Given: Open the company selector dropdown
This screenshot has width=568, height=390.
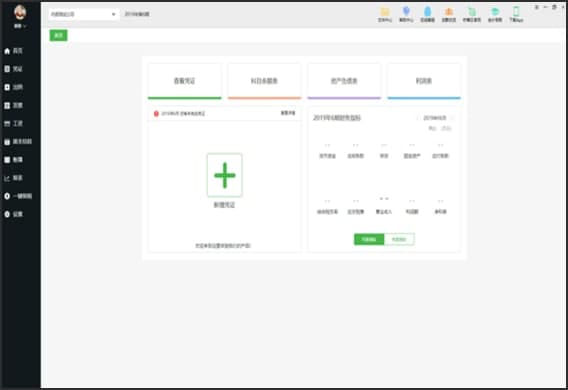Looking at the screenshot, I should pos(84,14).
